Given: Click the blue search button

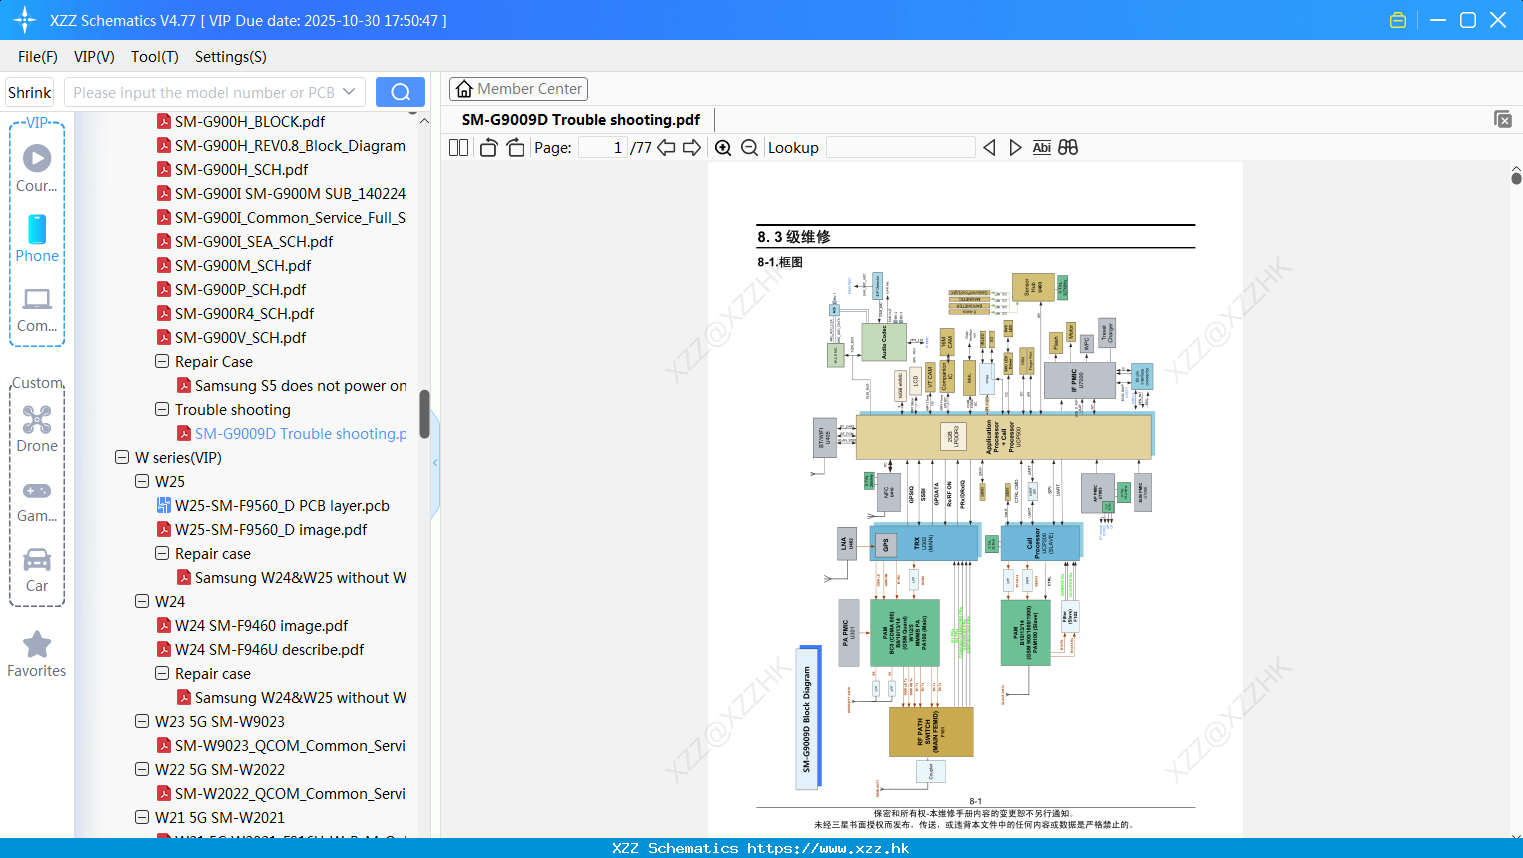Looking at the screenshot, I should coord(400,92).
